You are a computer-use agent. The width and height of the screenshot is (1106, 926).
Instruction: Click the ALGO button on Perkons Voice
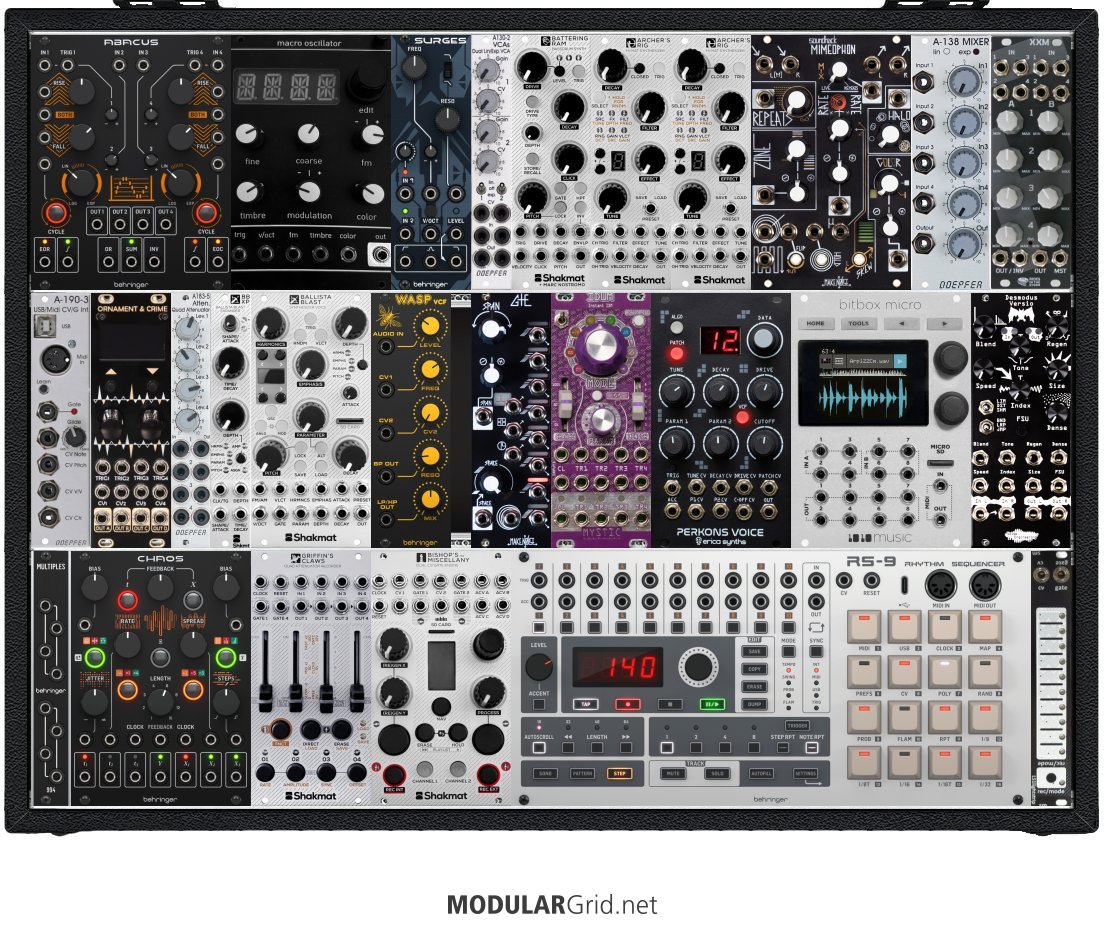pos(676,328)
